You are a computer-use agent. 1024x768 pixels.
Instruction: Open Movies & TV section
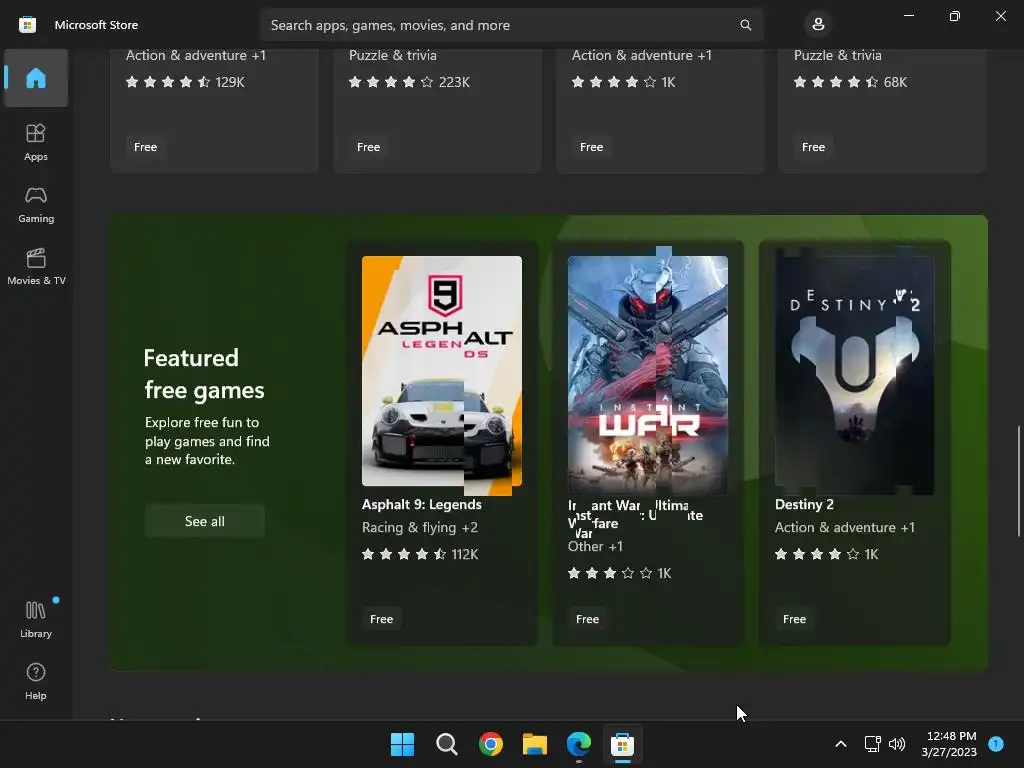click(x=36, y=266)
